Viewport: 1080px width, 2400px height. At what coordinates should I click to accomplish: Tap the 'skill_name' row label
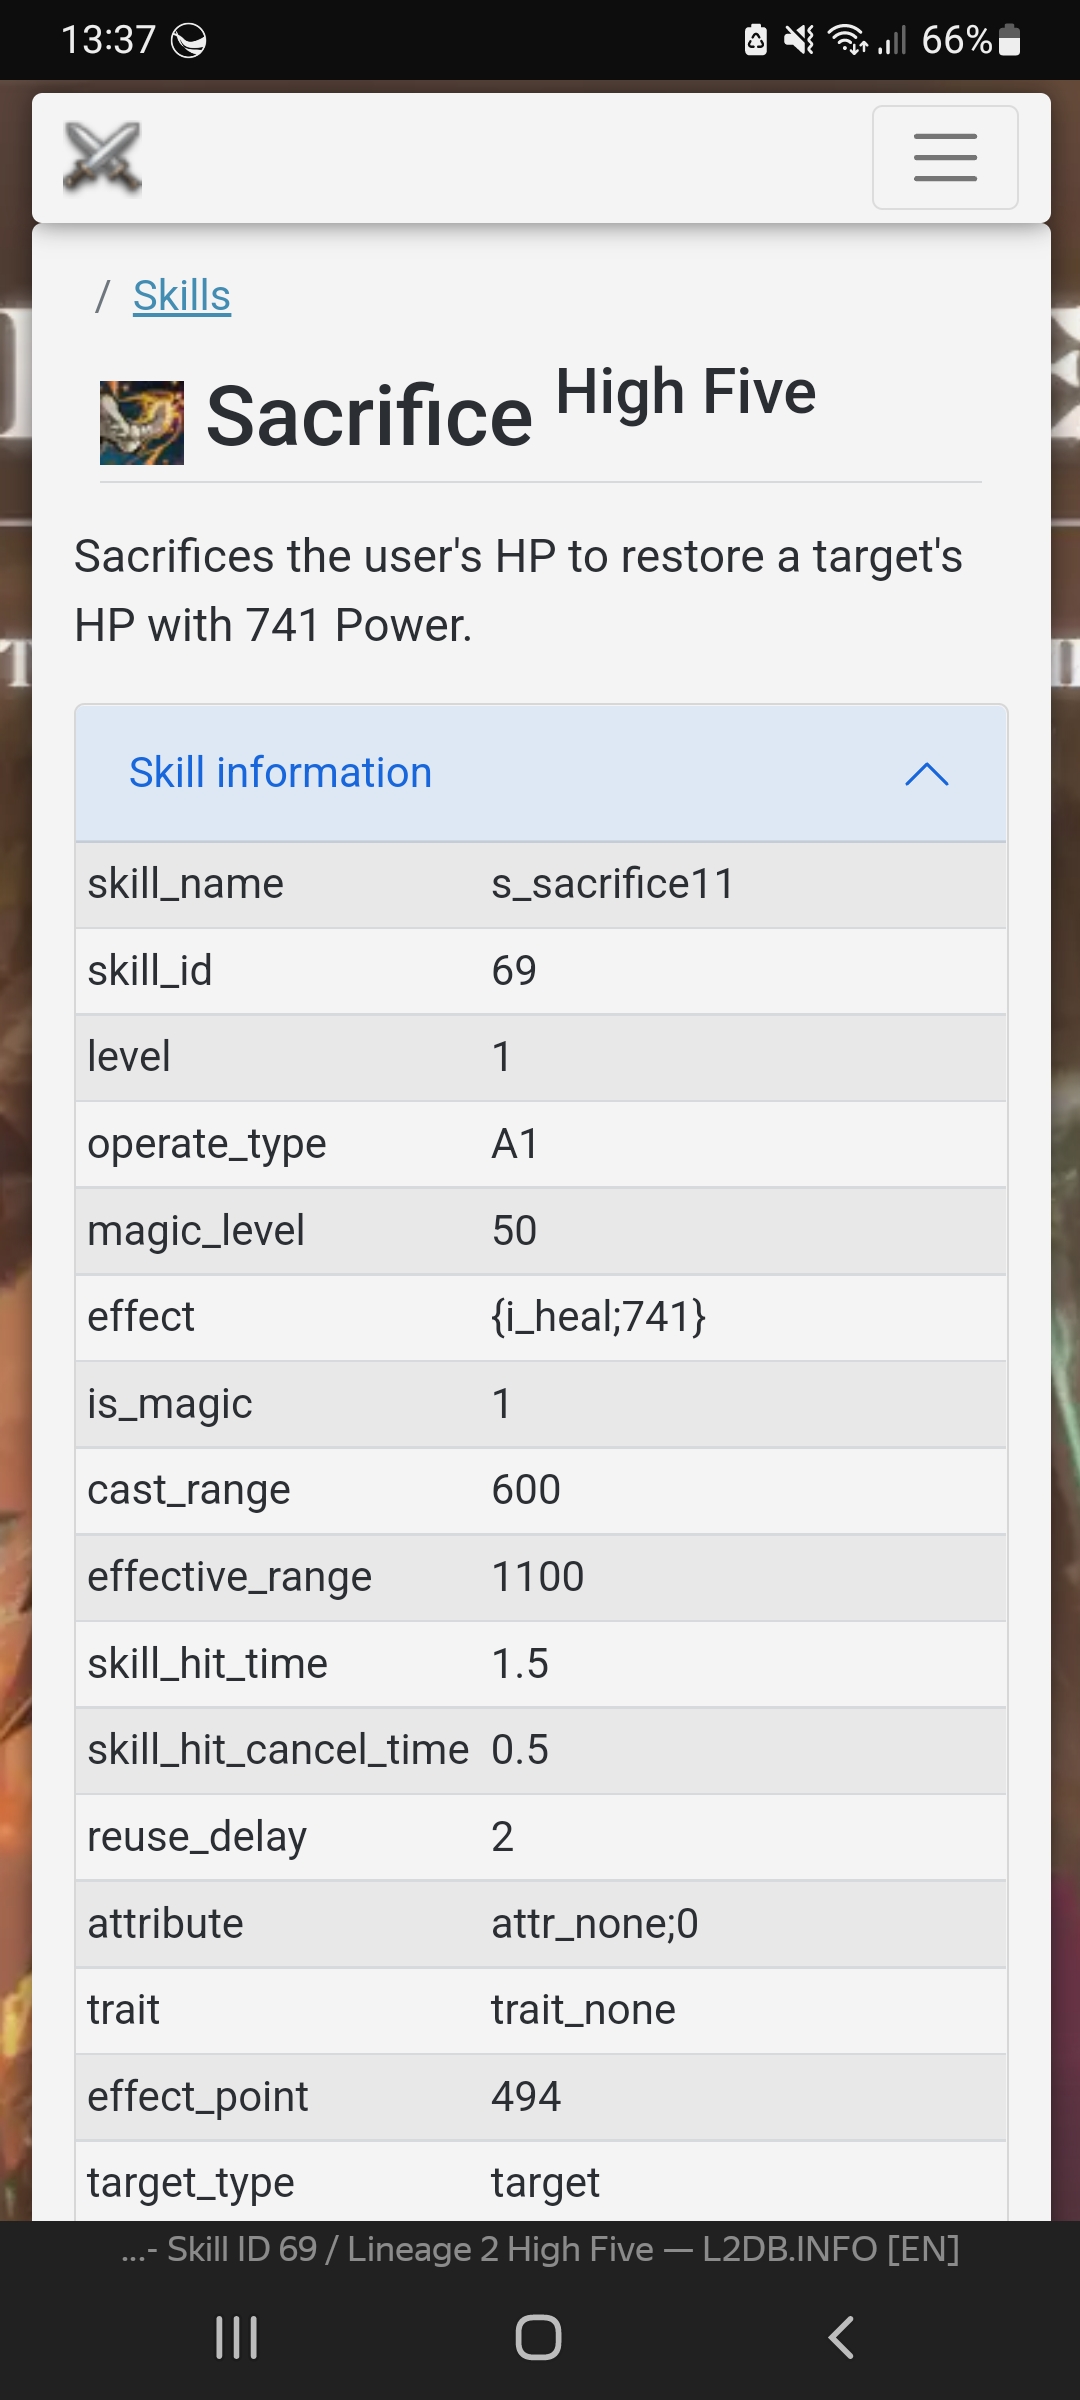[x=186, y=884]
